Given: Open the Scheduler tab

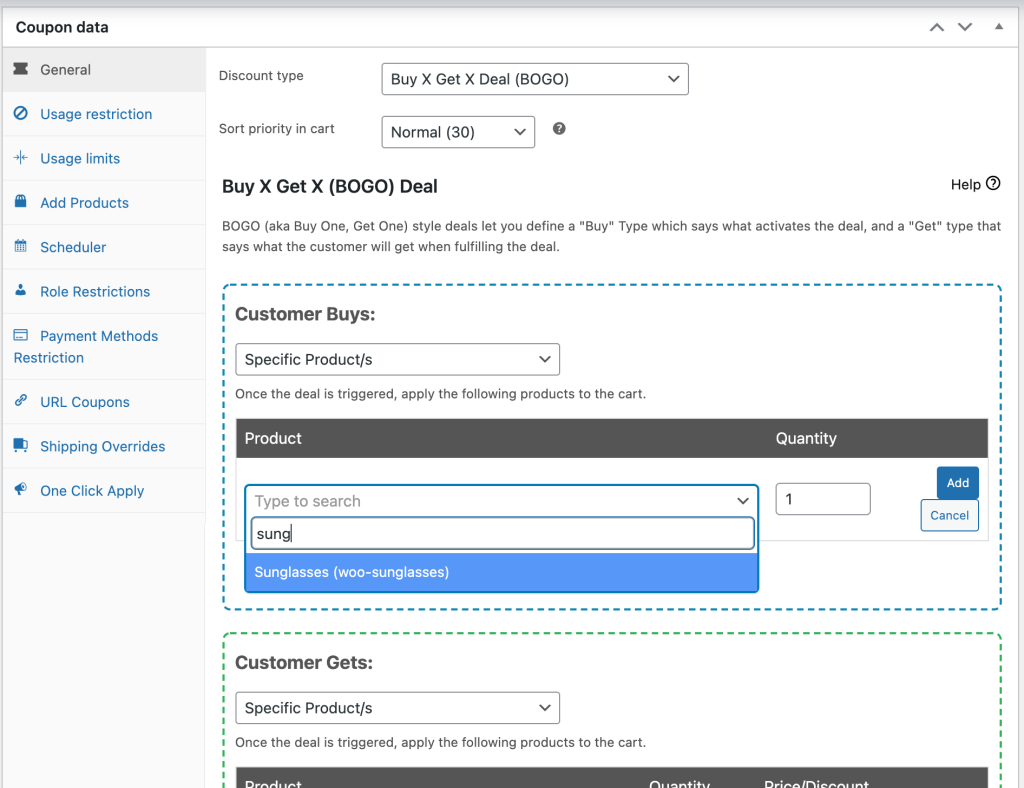Looking at the screenshot, I should 104,247.
